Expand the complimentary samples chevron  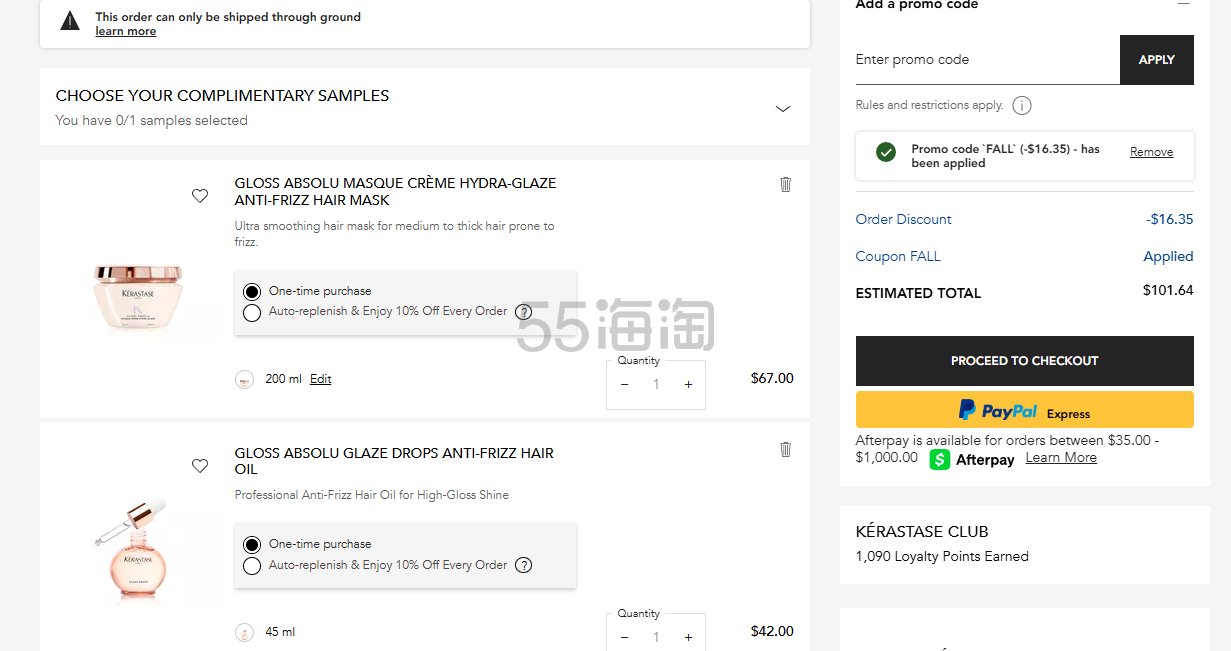pos(783,109)
